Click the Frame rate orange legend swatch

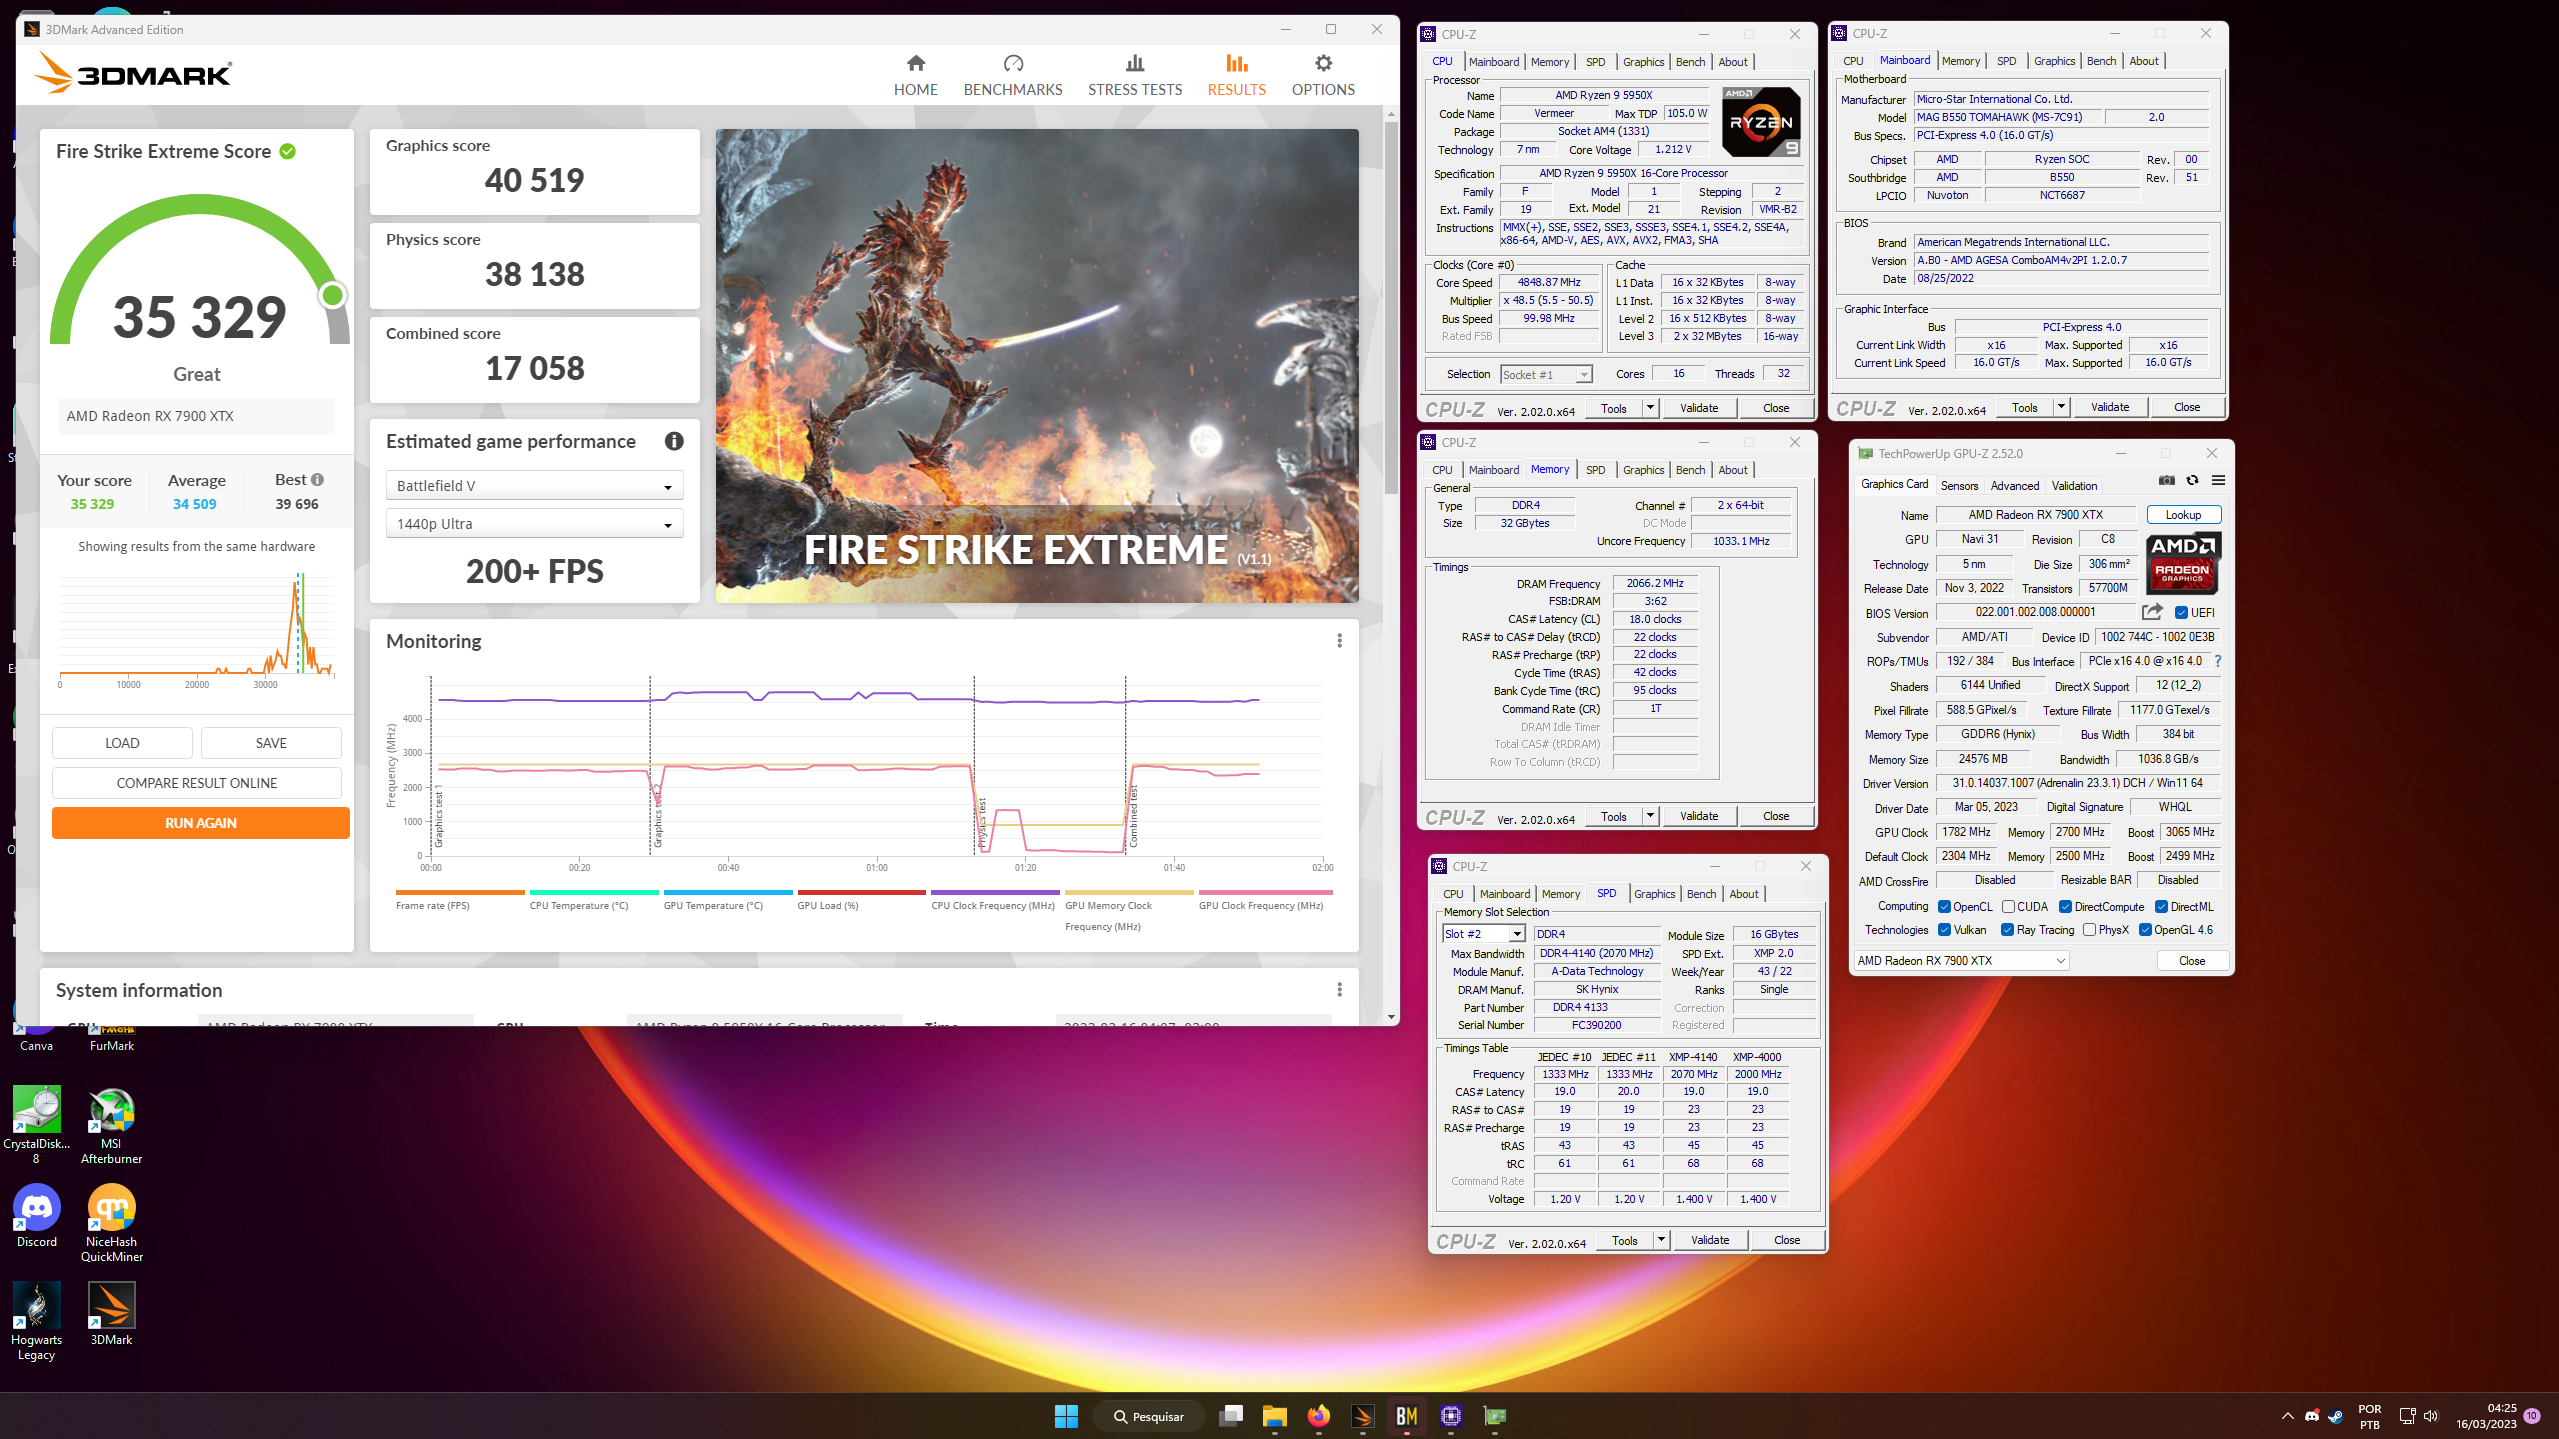coord(460,892)
